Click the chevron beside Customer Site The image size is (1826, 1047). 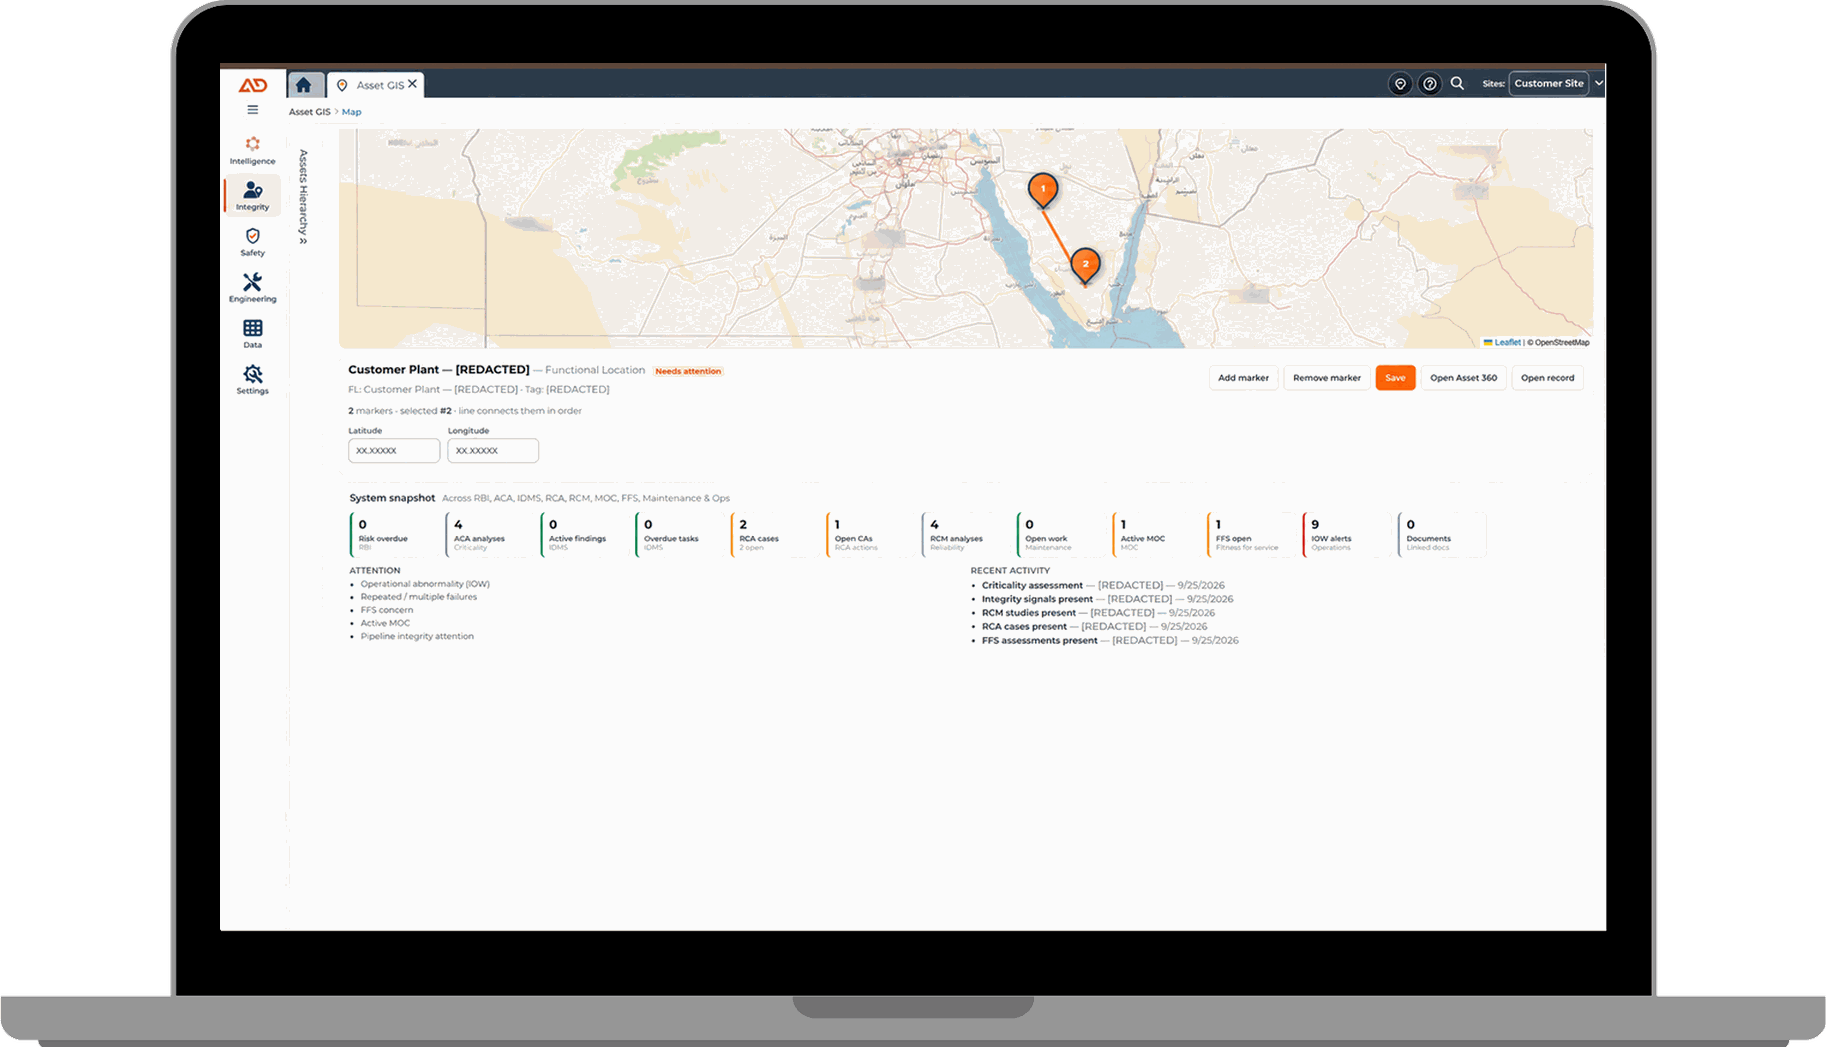[x=1599, y=83]
